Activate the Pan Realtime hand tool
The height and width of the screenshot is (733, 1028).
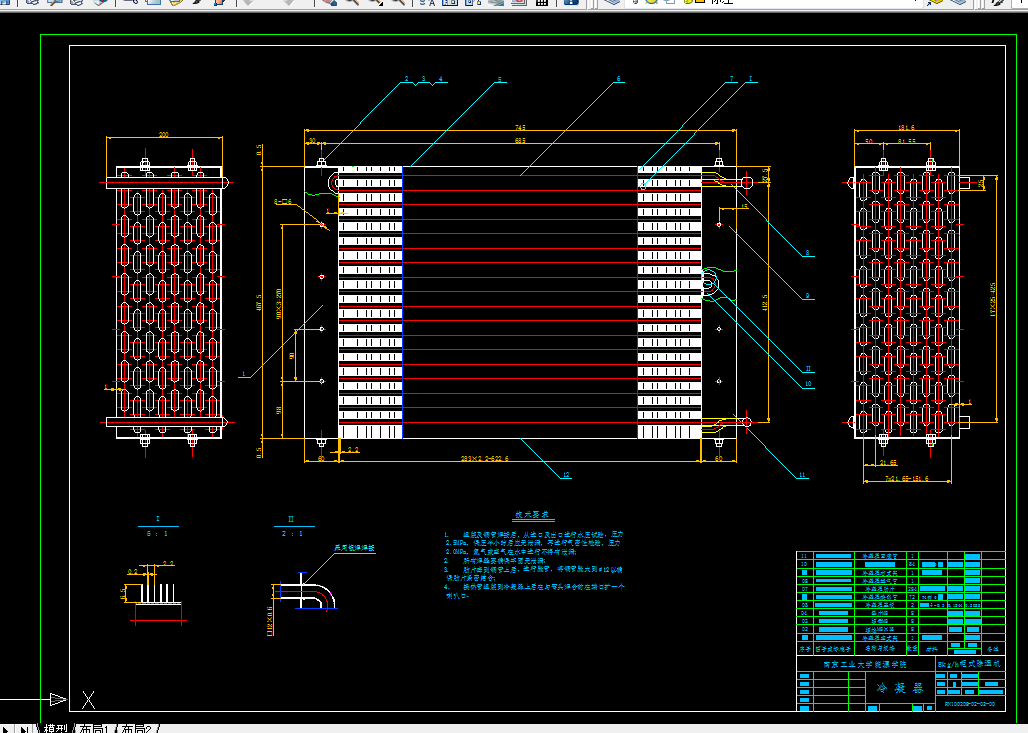pyautogui.click(x=330, y=2)
